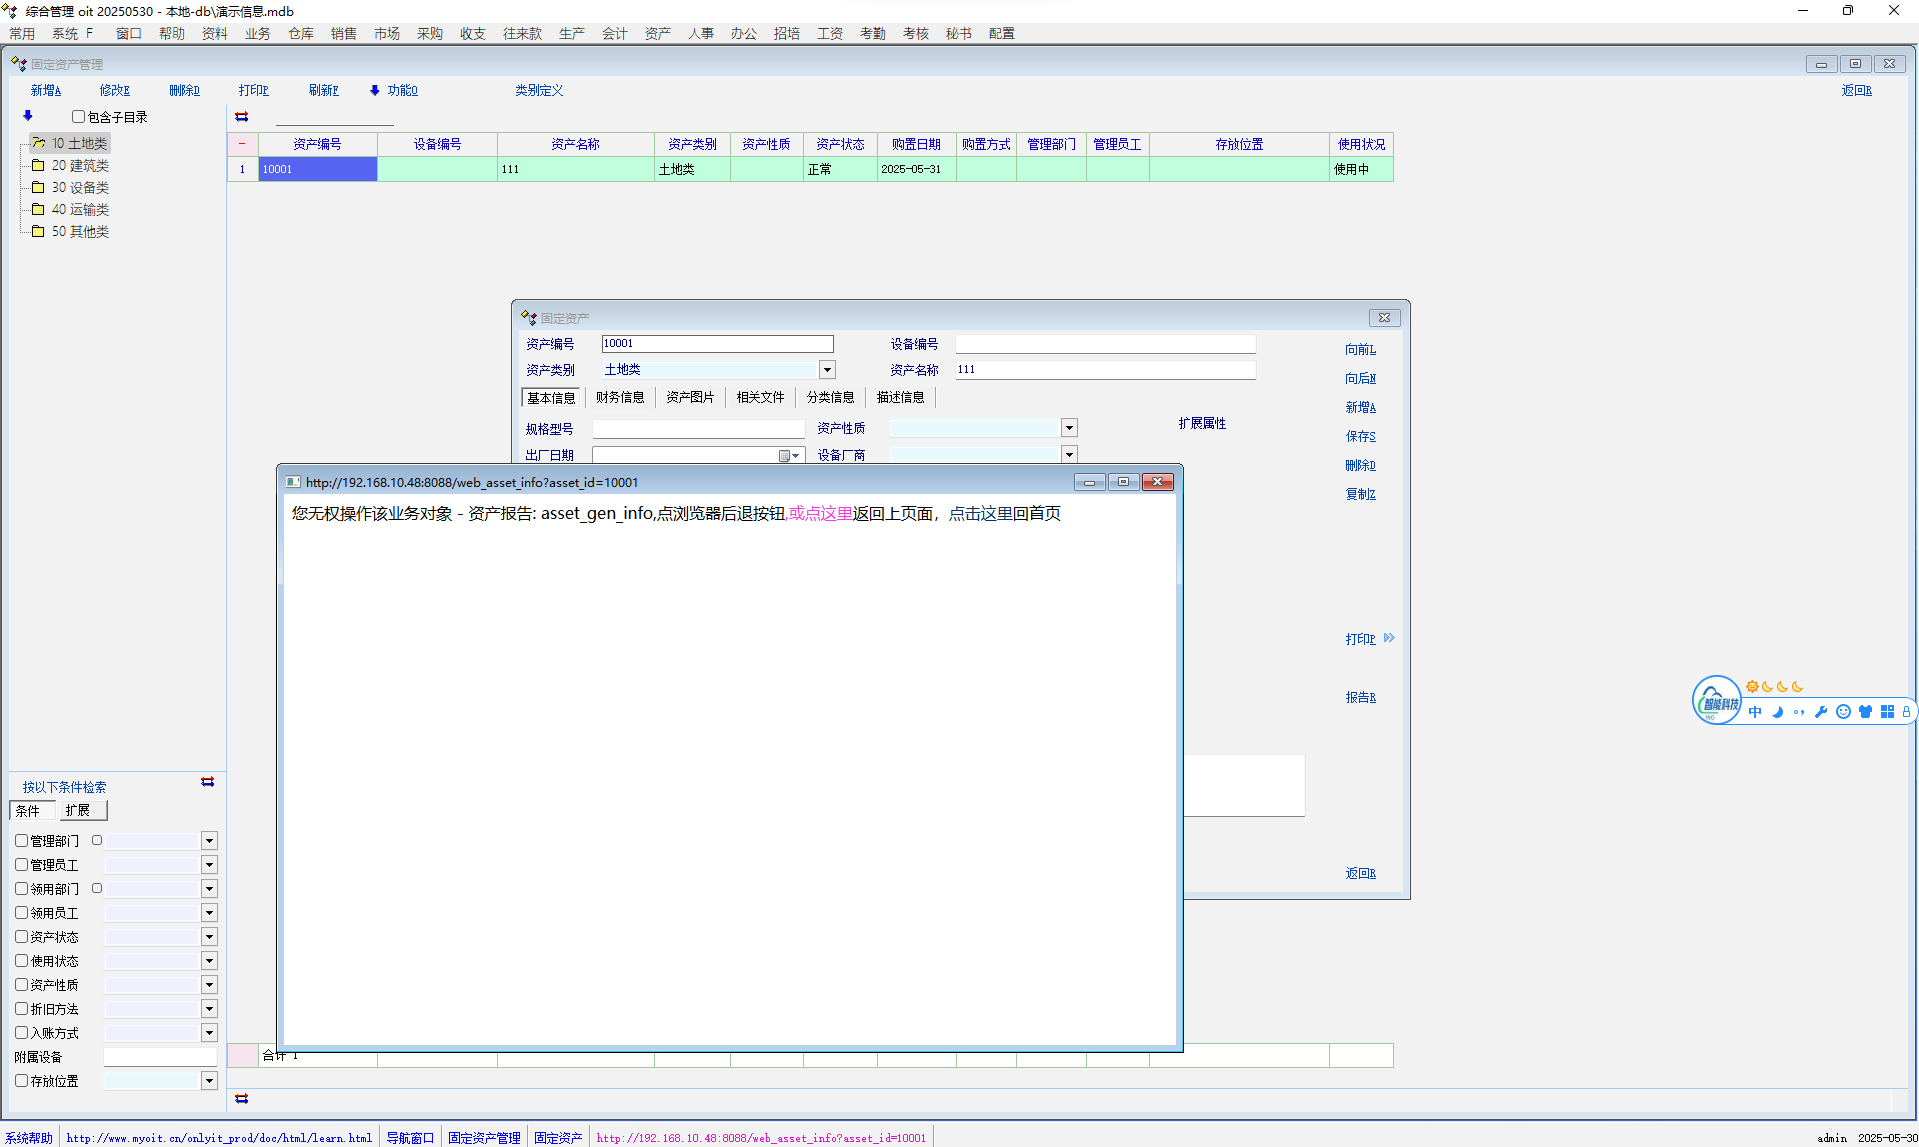Click the swap arrows icon beside 按以下条件检索

208,782
